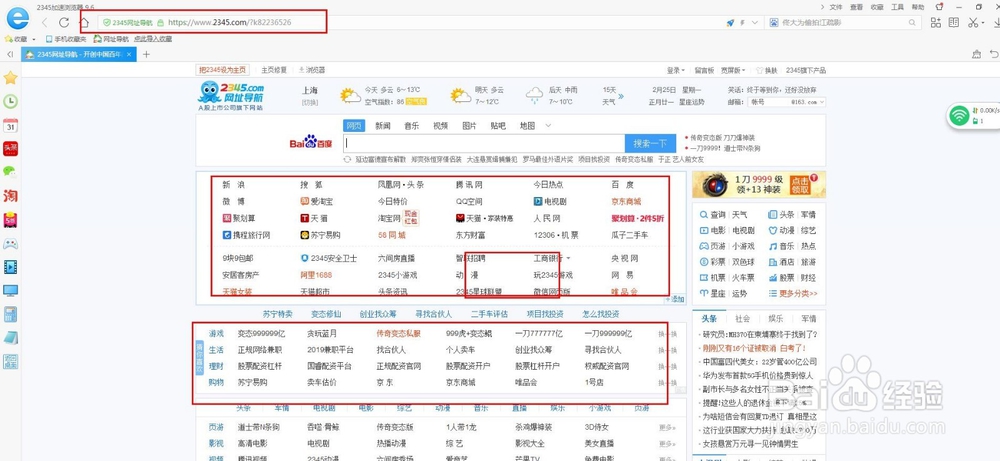This screenshot has width=1000, height=461.
Task: Open the 12306·机票 link
Action: (x=556, y=235)
